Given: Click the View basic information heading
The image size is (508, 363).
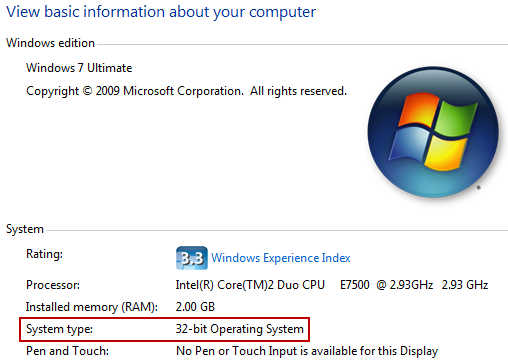Looking at the screenshot, I should [x=161, y=12].
